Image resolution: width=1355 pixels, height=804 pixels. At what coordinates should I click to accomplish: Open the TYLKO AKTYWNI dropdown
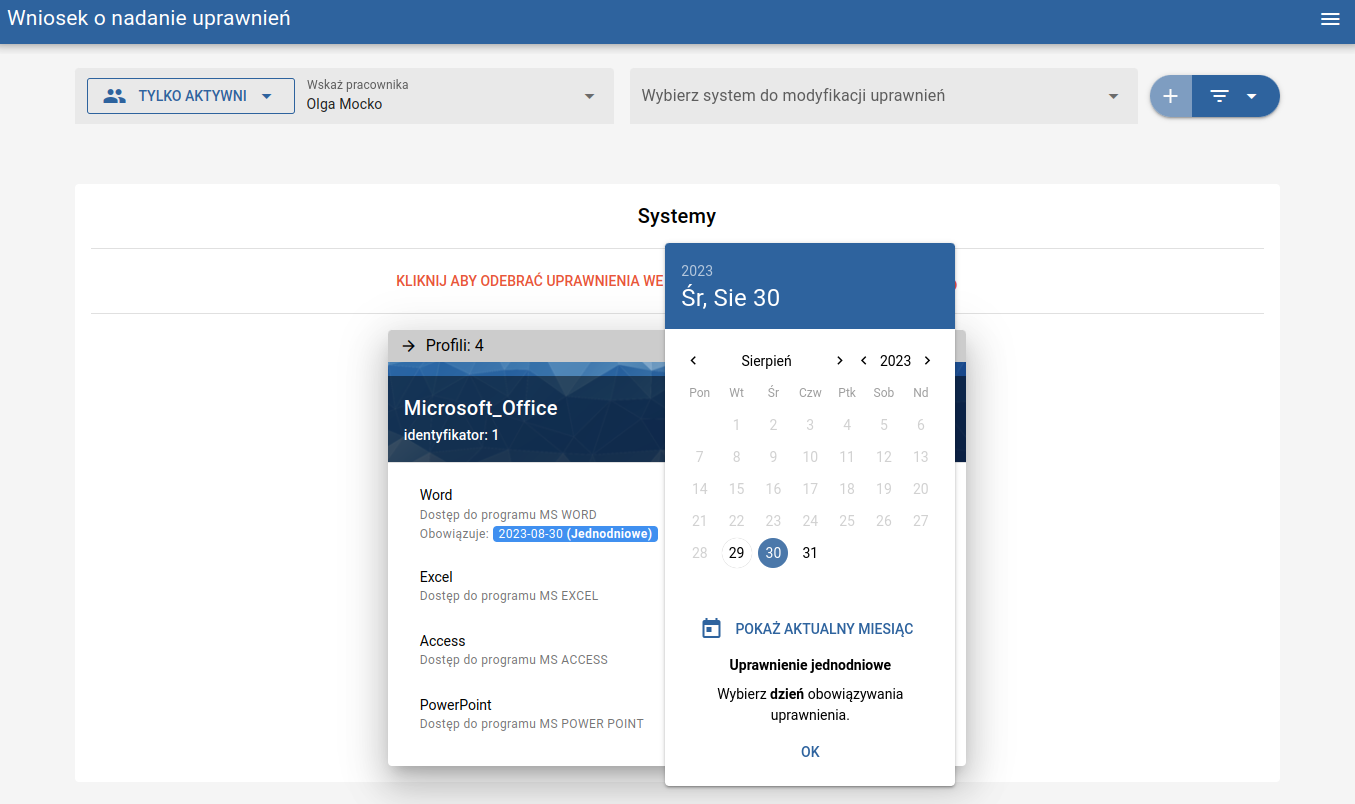pyautogui.click(x=190, y=96)
